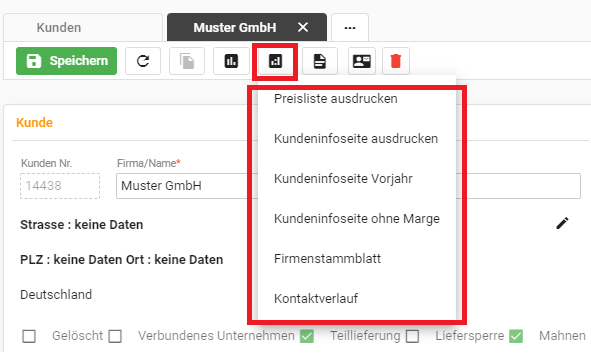This screenshot has width=591, height=361.
Task: Close the Muster GmbH tab
Action: [303, 27]
